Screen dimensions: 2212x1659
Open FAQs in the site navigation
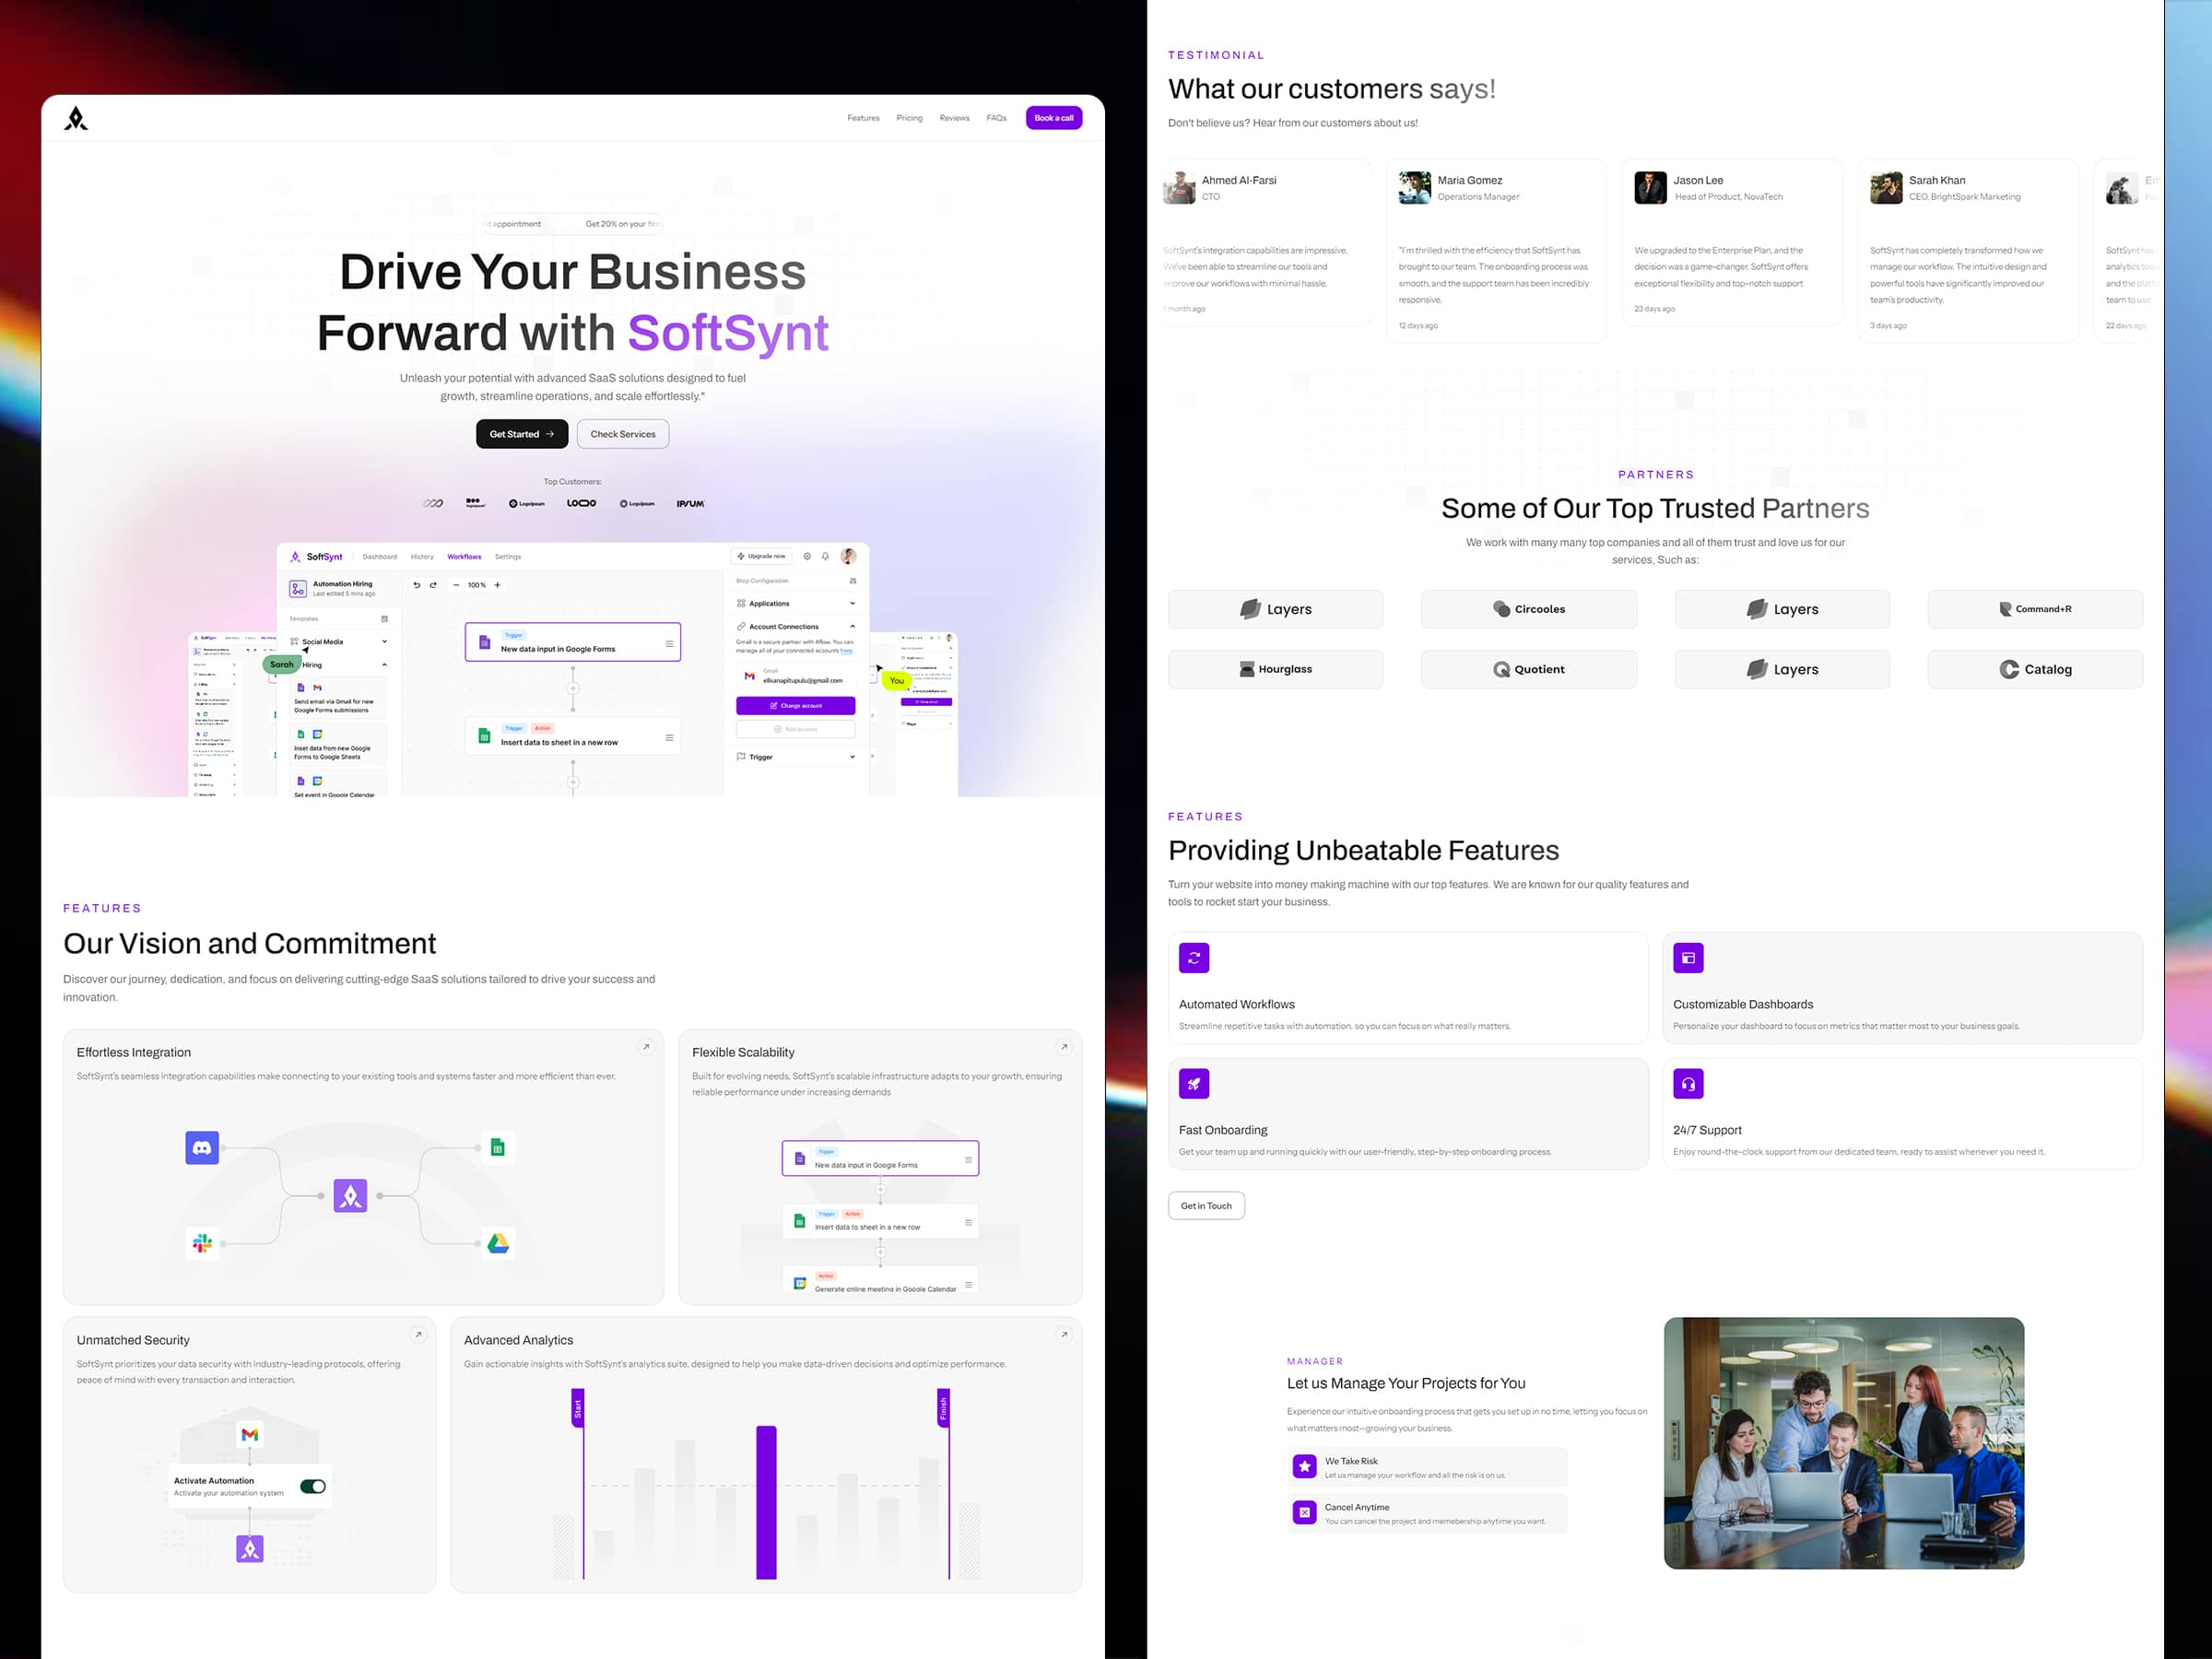996,118
